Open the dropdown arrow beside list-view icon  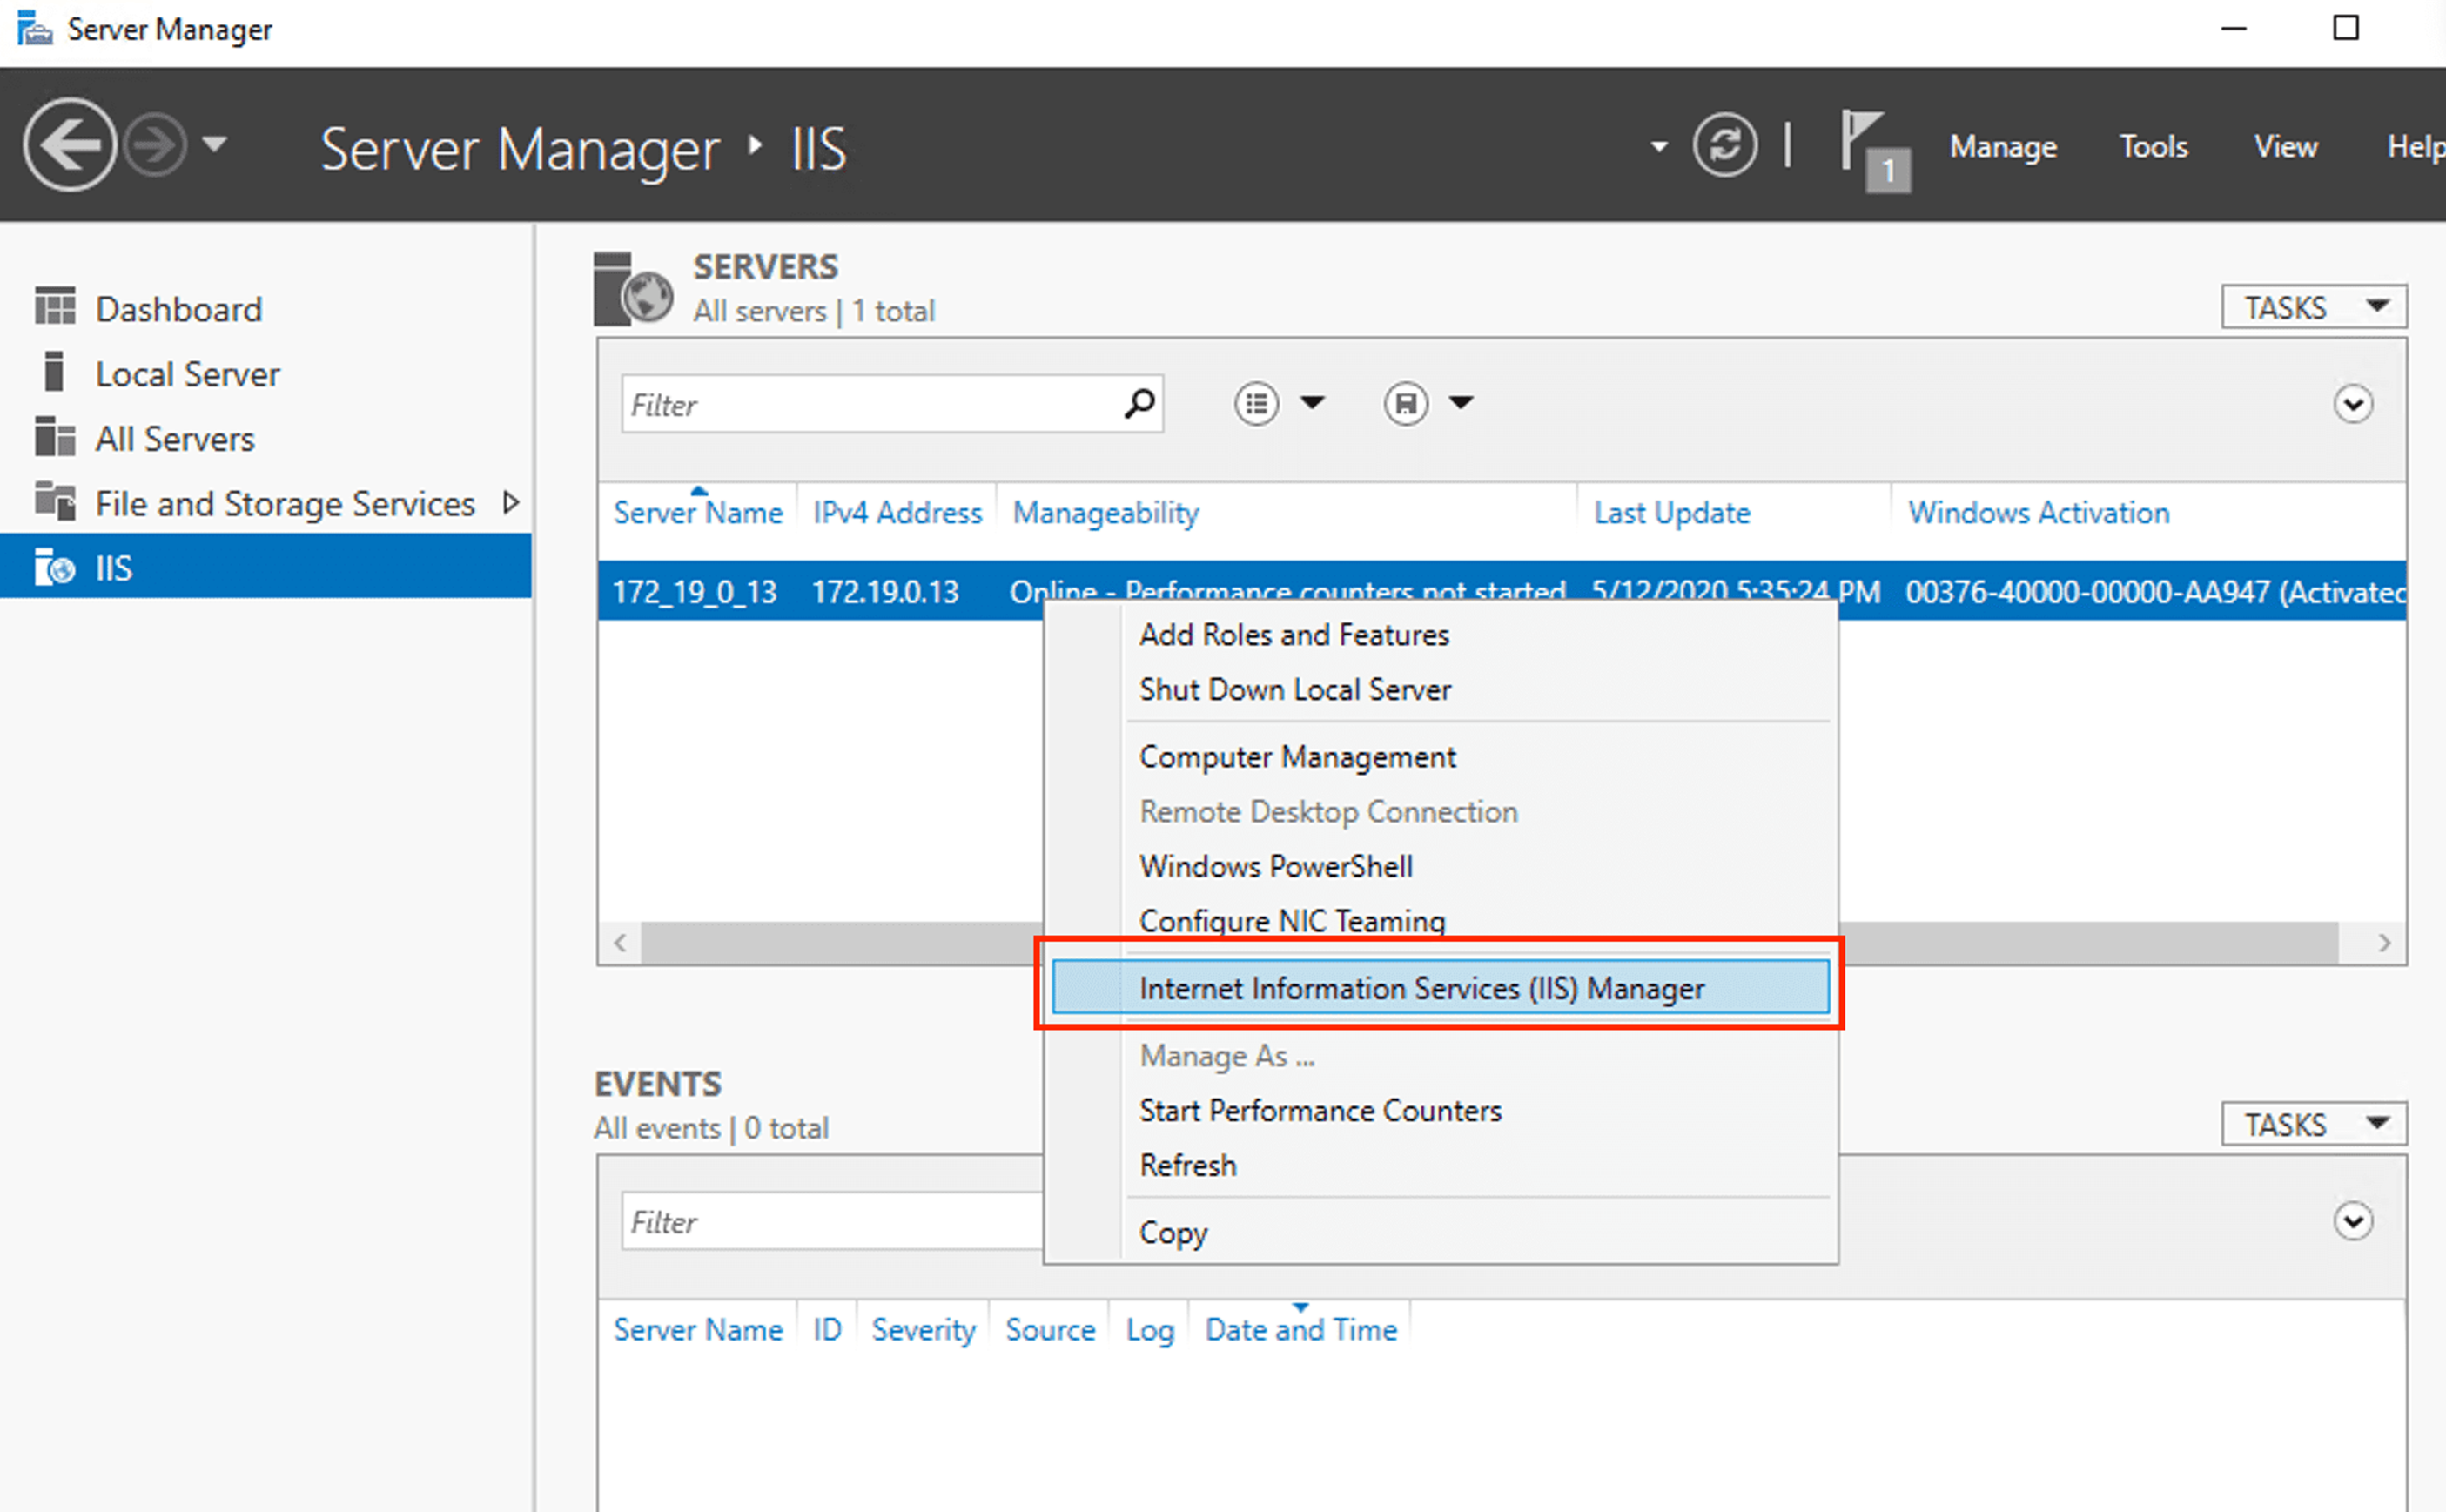[x=1312, y=403]
